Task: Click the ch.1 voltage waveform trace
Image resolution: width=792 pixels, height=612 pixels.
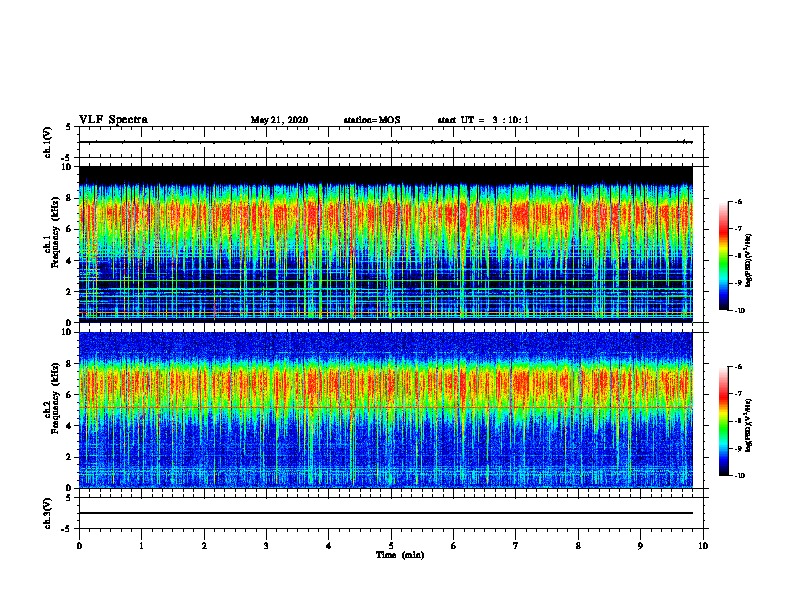Action: tap(385, 142)
